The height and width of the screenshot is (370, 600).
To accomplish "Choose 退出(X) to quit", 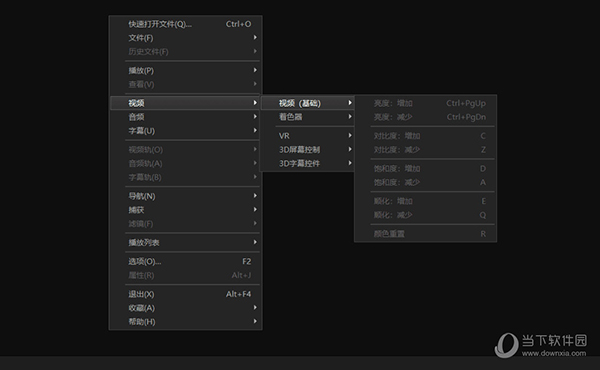I will click(186, 294).
